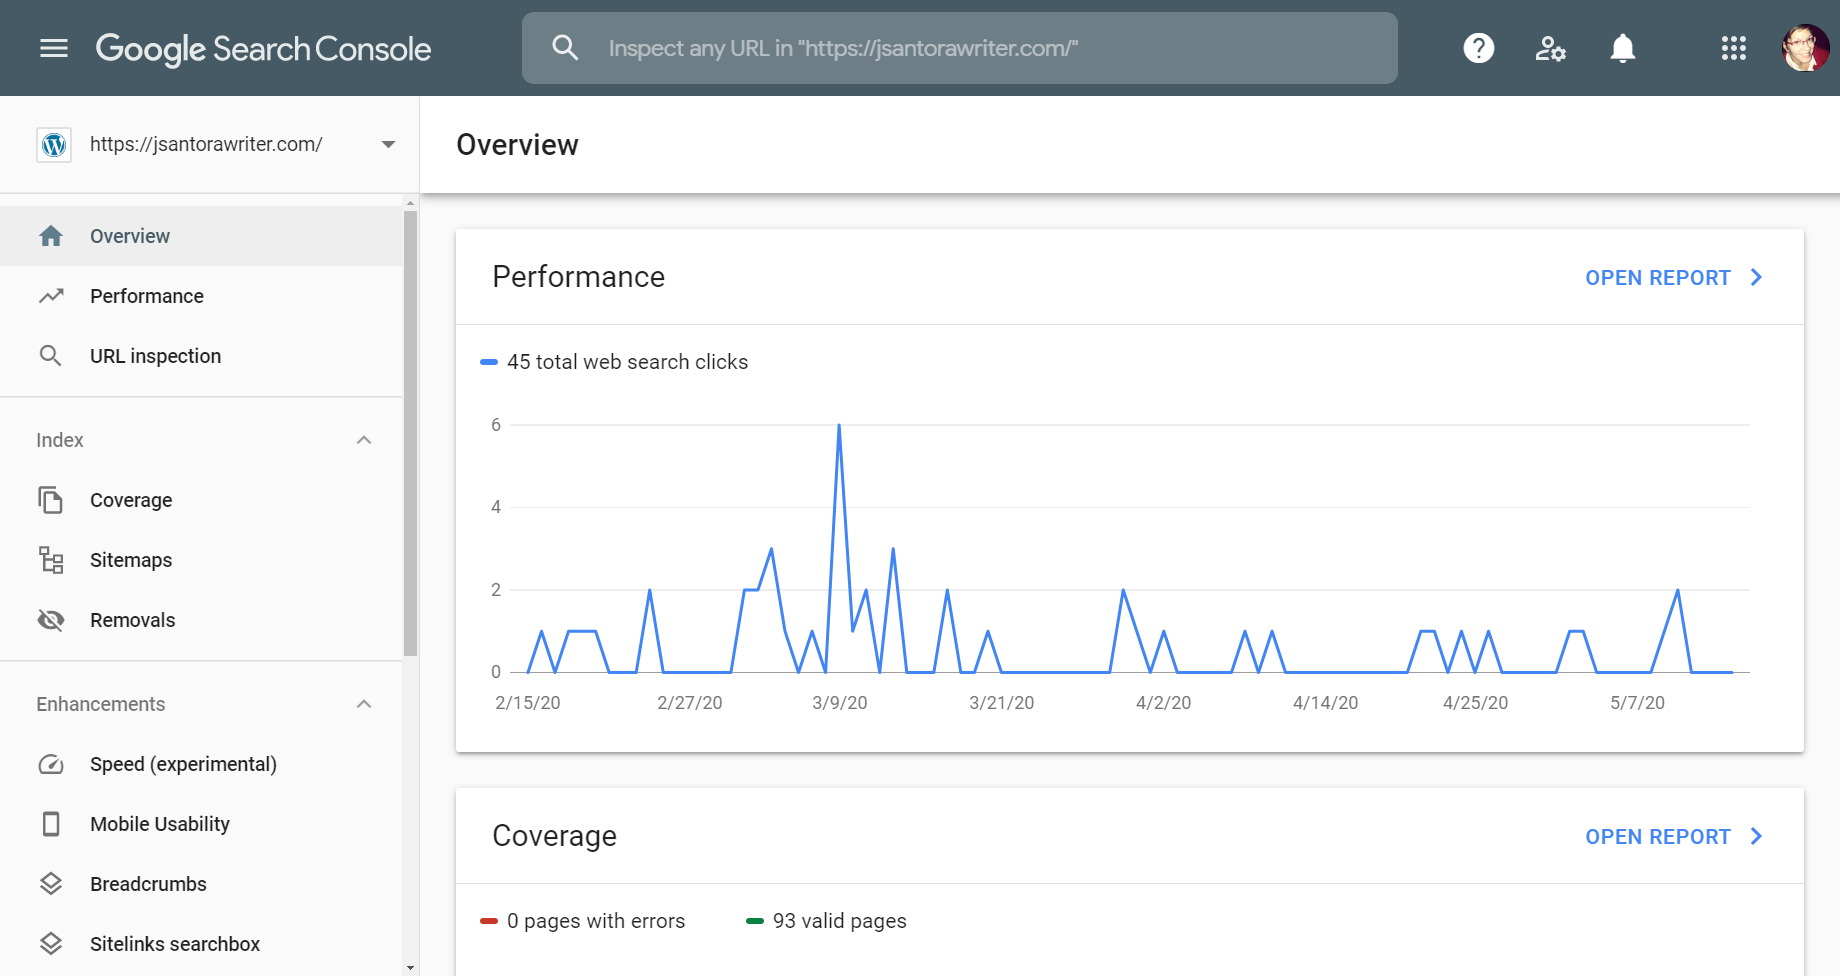Open the Google apps grid icon

(x=1734, y=48)
